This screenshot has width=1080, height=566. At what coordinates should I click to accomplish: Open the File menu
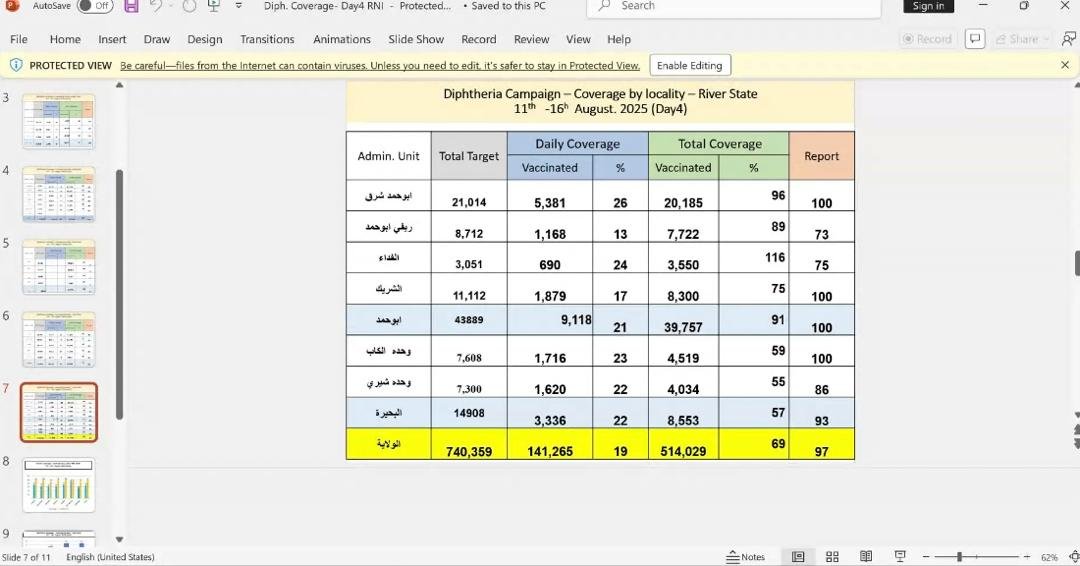[18, 39]
